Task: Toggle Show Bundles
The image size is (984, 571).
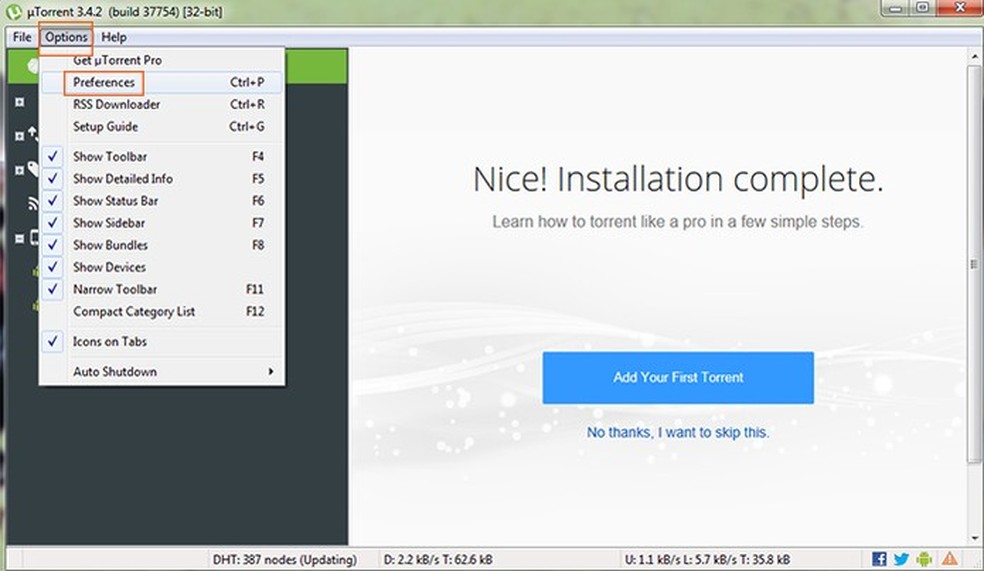Action: [161, 245]
